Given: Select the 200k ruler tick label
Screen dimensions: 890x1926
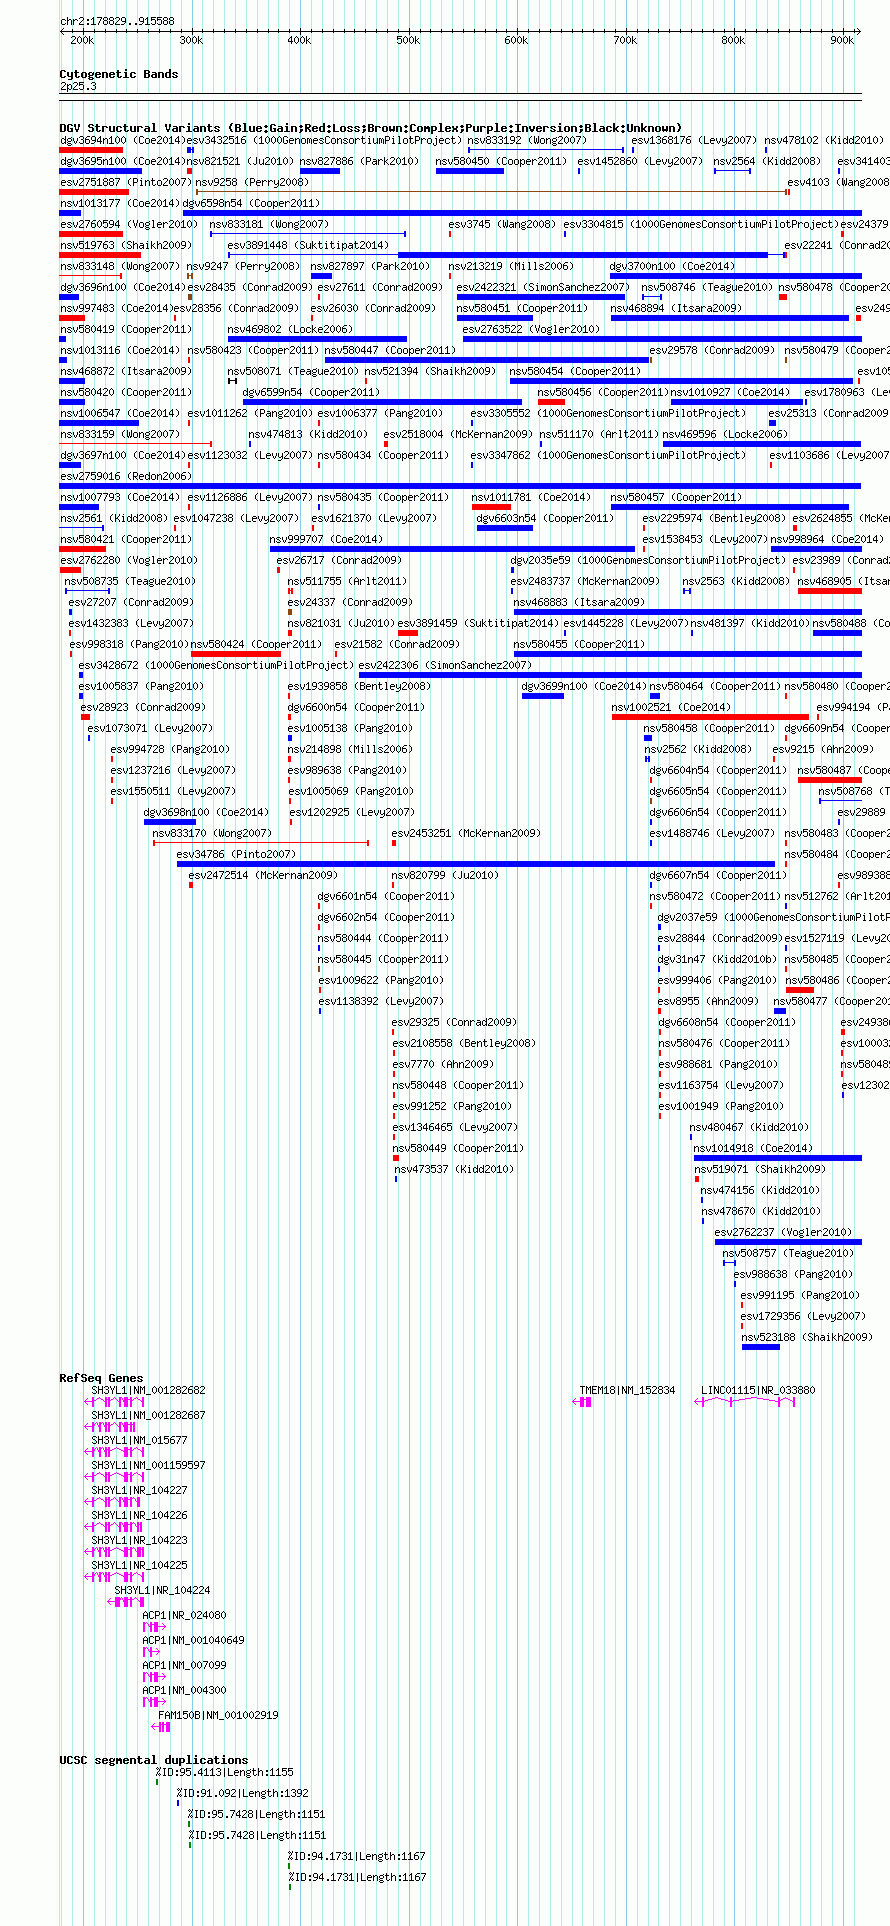Looking at the screenshot, I should point(82,41).
